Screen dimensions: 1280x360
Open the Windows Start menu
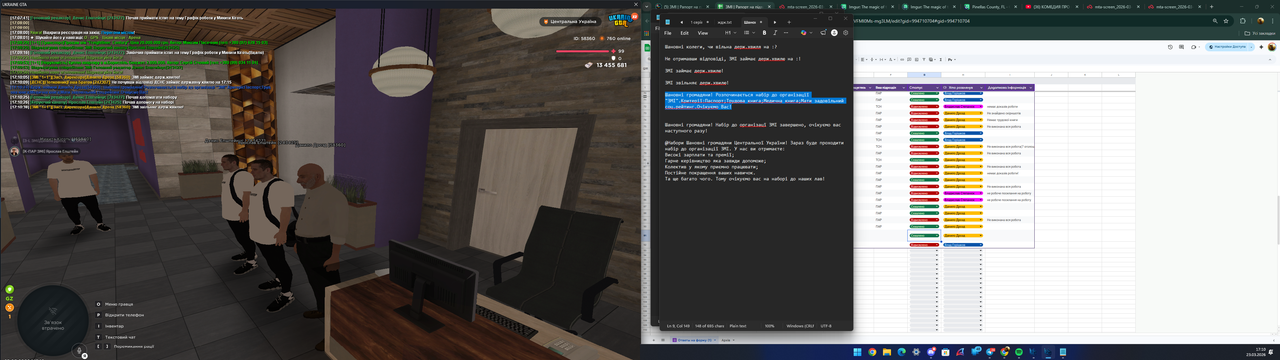pyautogui.click(x=857, y=352)
